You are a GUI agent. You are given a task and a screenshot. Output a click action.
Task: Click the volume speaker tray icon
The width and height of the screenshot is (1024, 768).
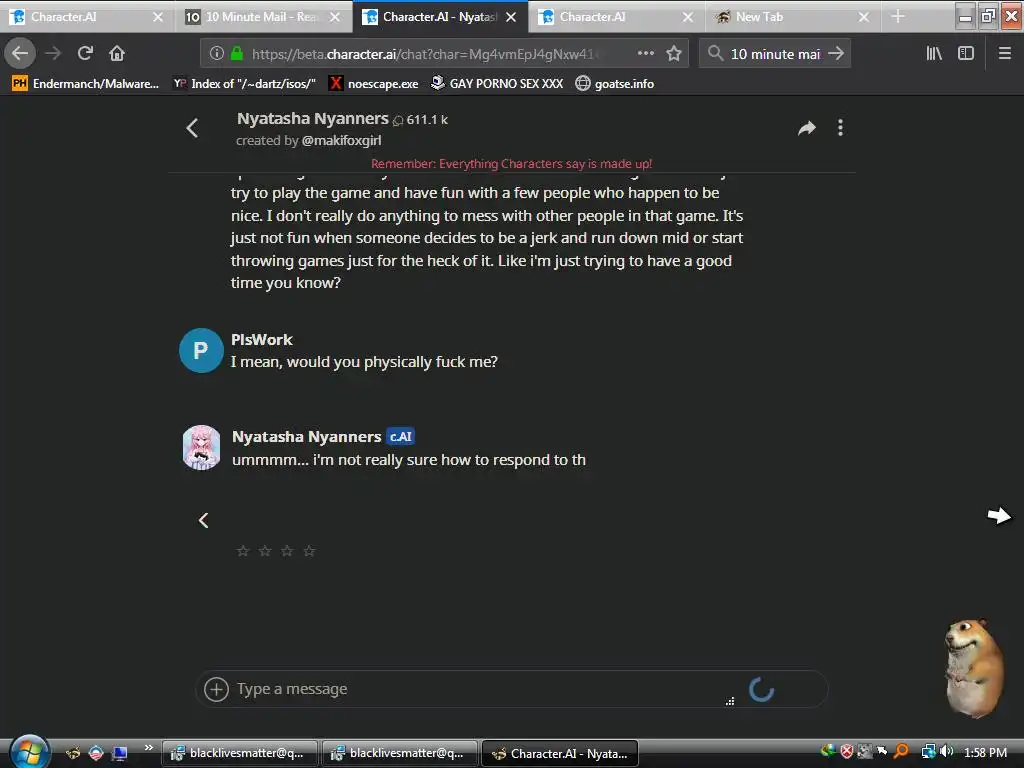pos(948,752)
